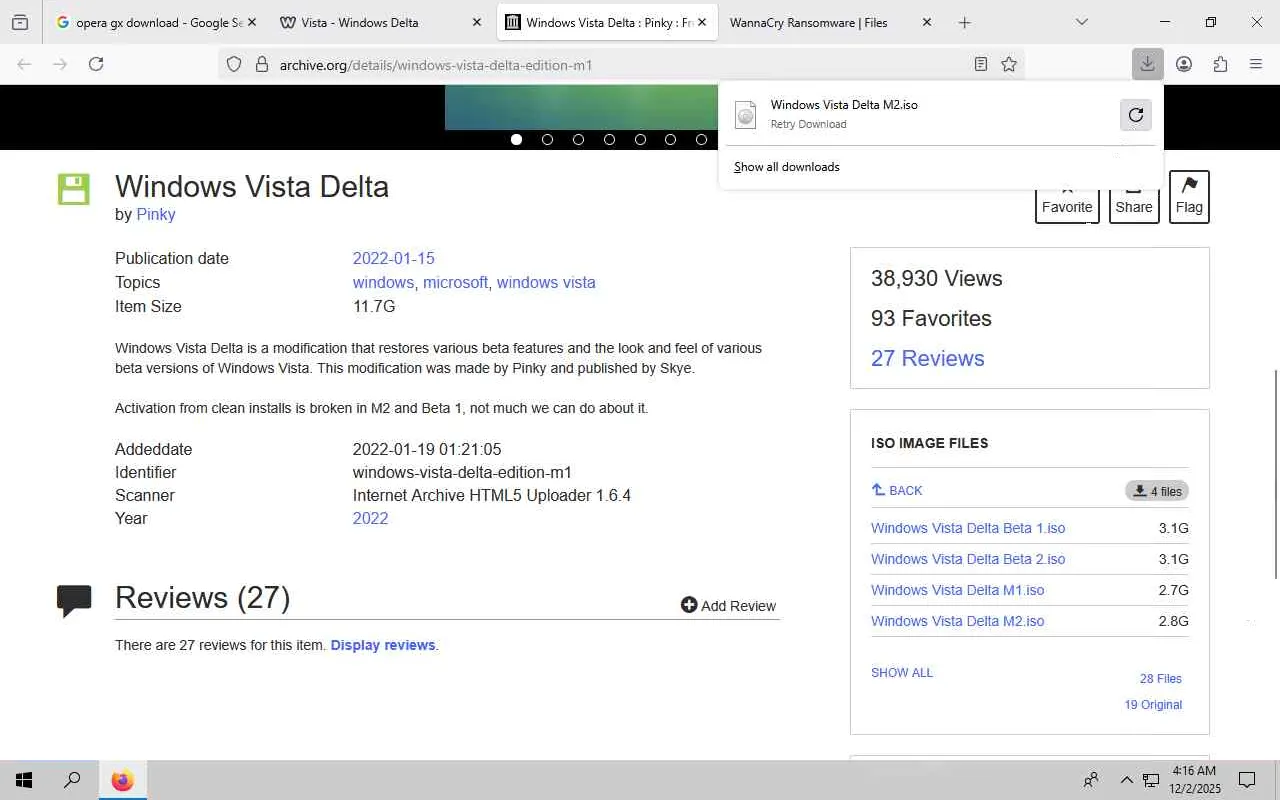Viewport: 1280px width, 800px height.
Task: Close the downloads panel via toolbar download icon
Action: [1147, 64]
